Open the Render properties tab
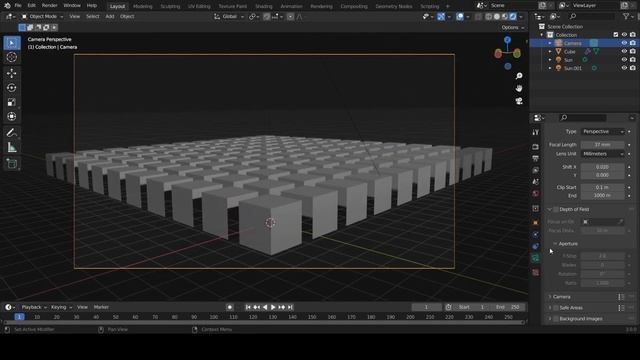Image resolution: width=640 pixels, height=360 pixels. tap(536, 147)
